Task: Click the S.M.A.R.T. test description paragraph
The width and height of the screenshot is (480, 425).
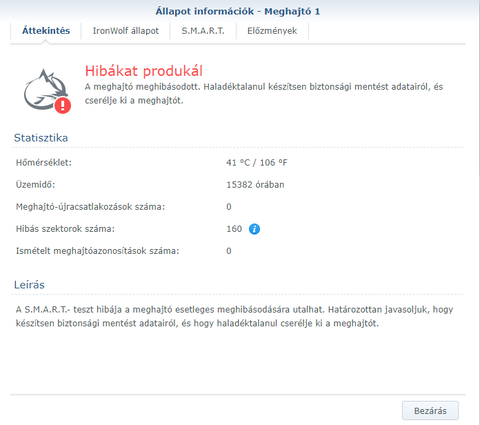Action: (x=234, y=316)
